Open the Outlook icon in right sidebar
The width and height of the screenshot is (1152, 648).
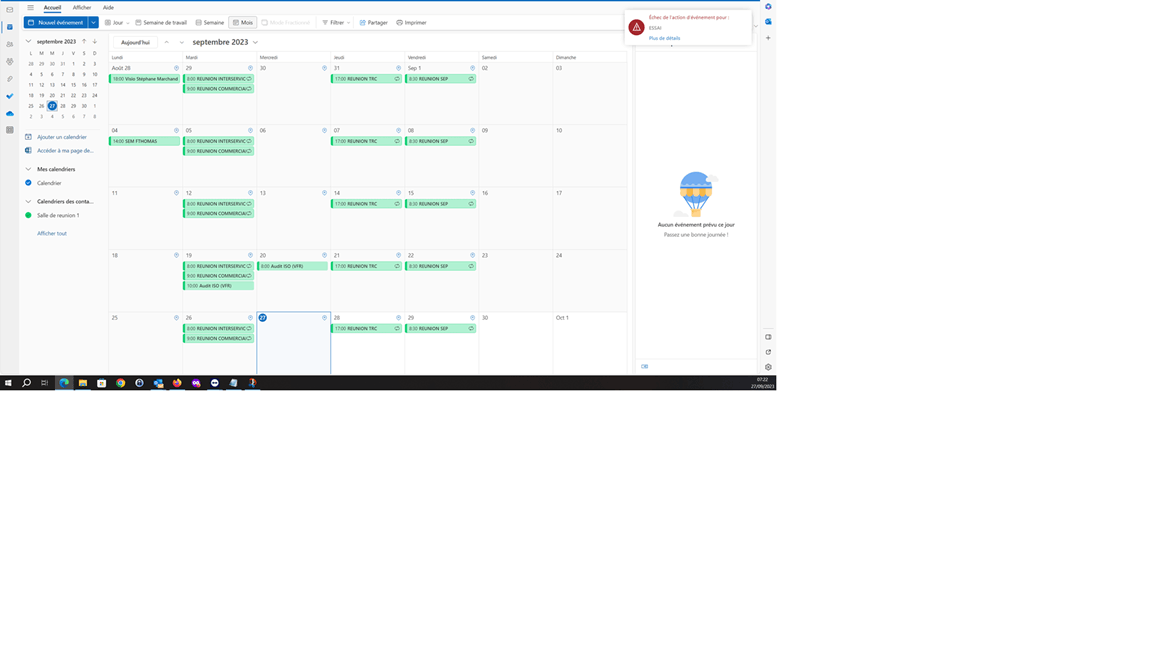(768, 21)
